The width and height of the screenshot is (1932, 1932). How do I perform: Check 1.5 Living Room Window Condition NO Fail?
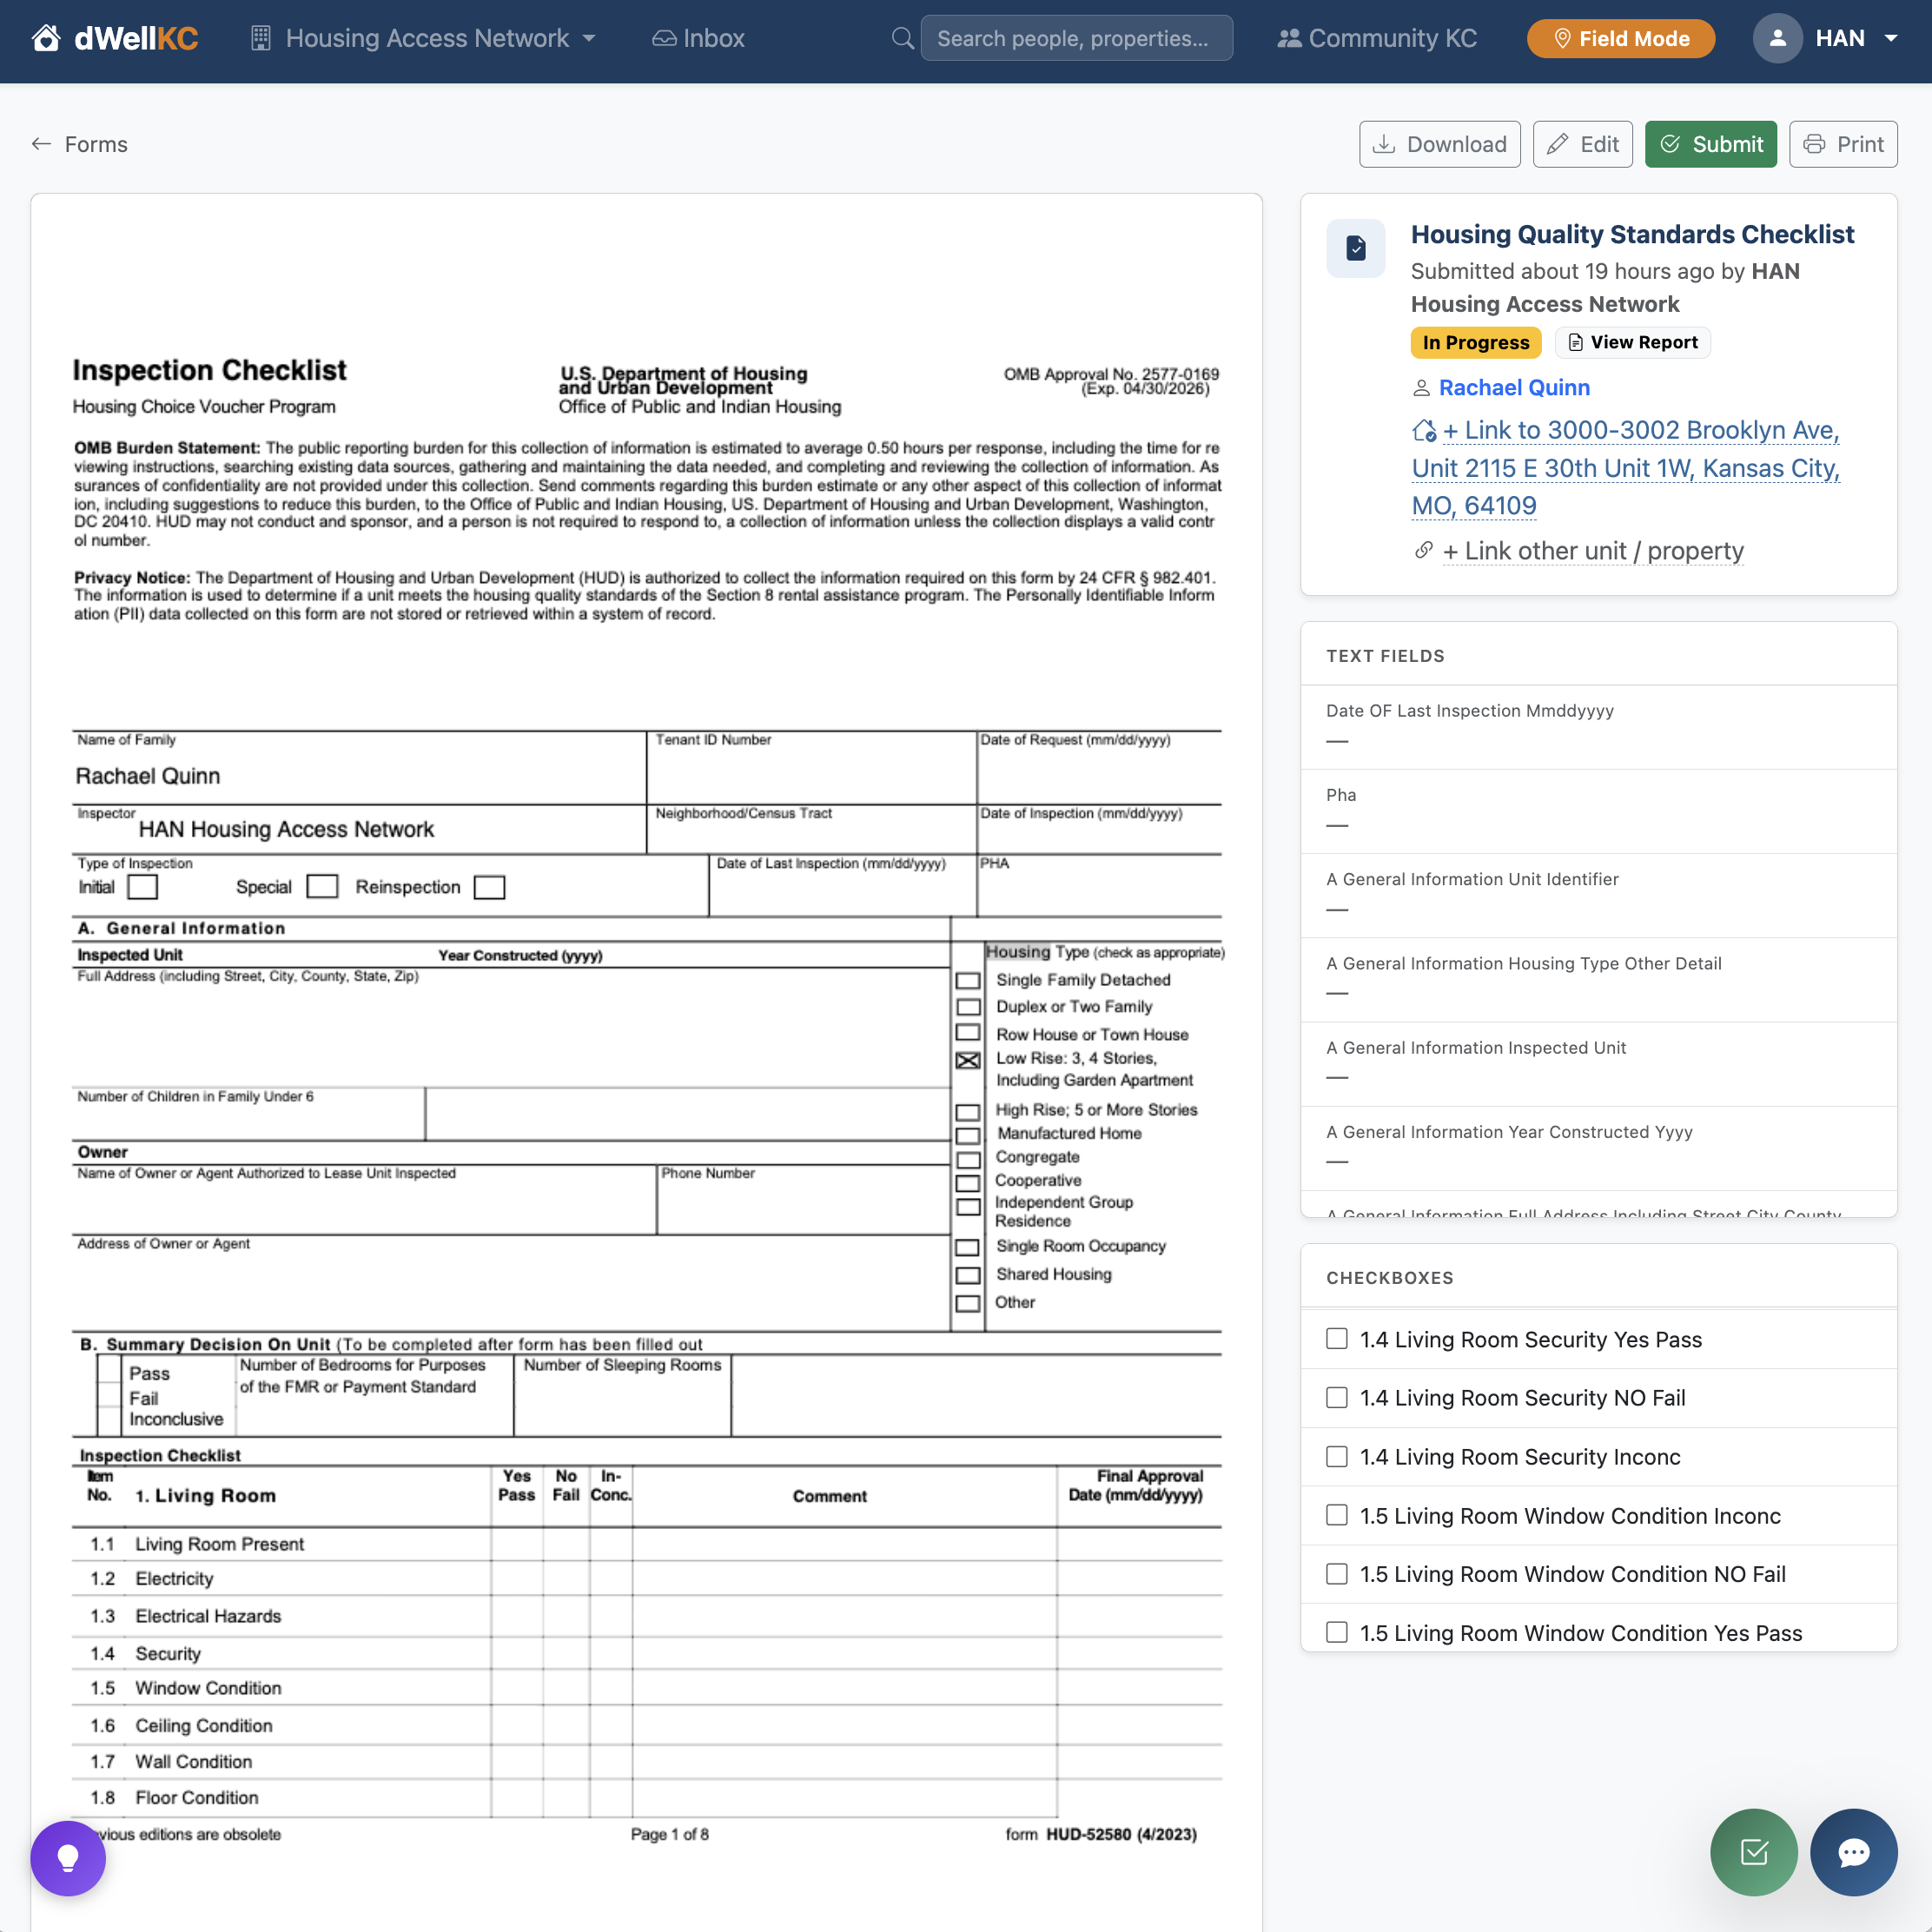pos(1337,1574)
